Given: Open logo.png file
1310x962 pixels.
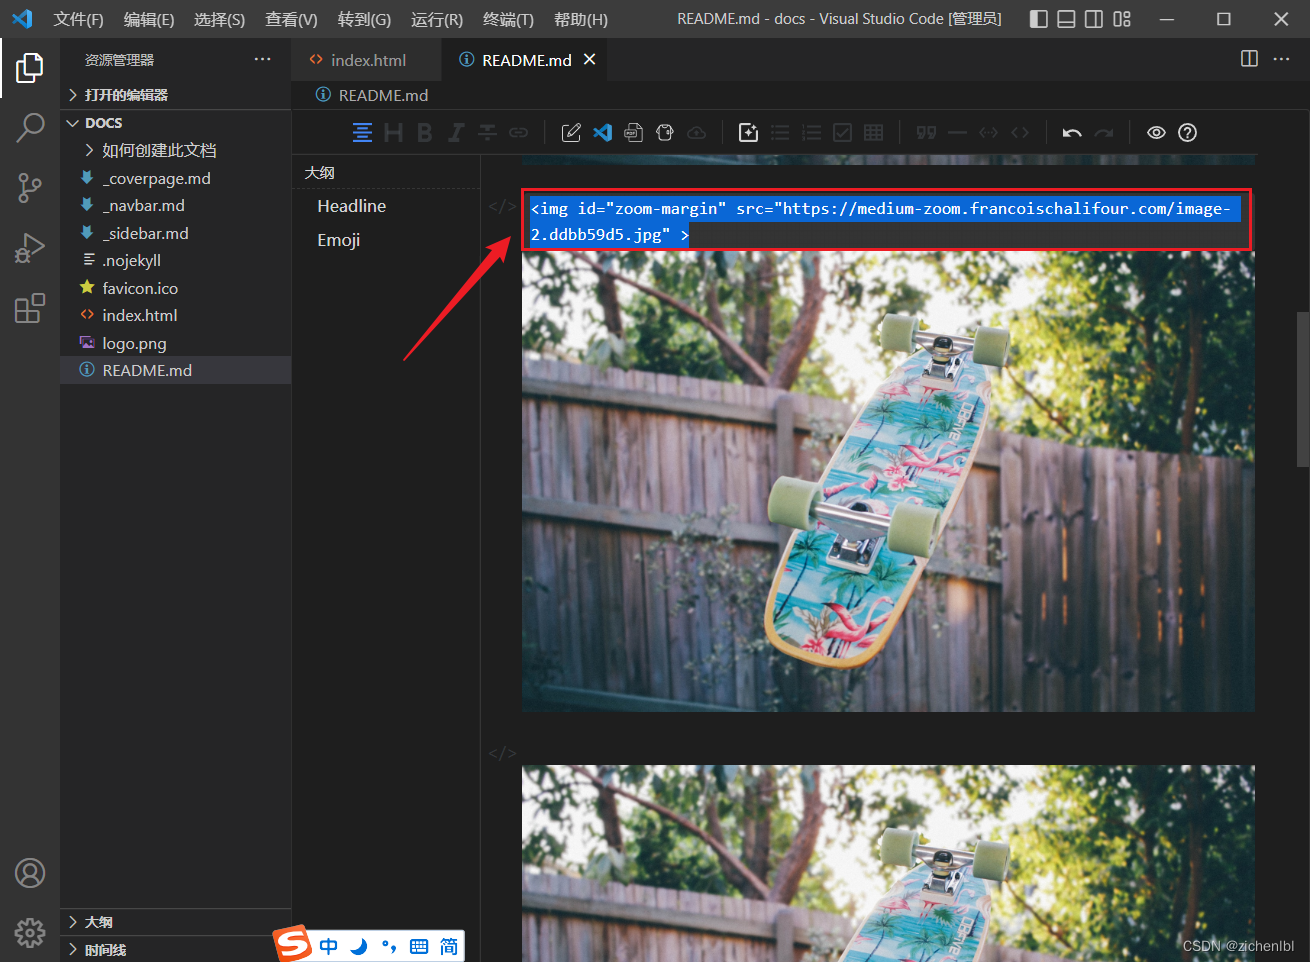Looking at the screenshot, I should (x=175, y=343).
